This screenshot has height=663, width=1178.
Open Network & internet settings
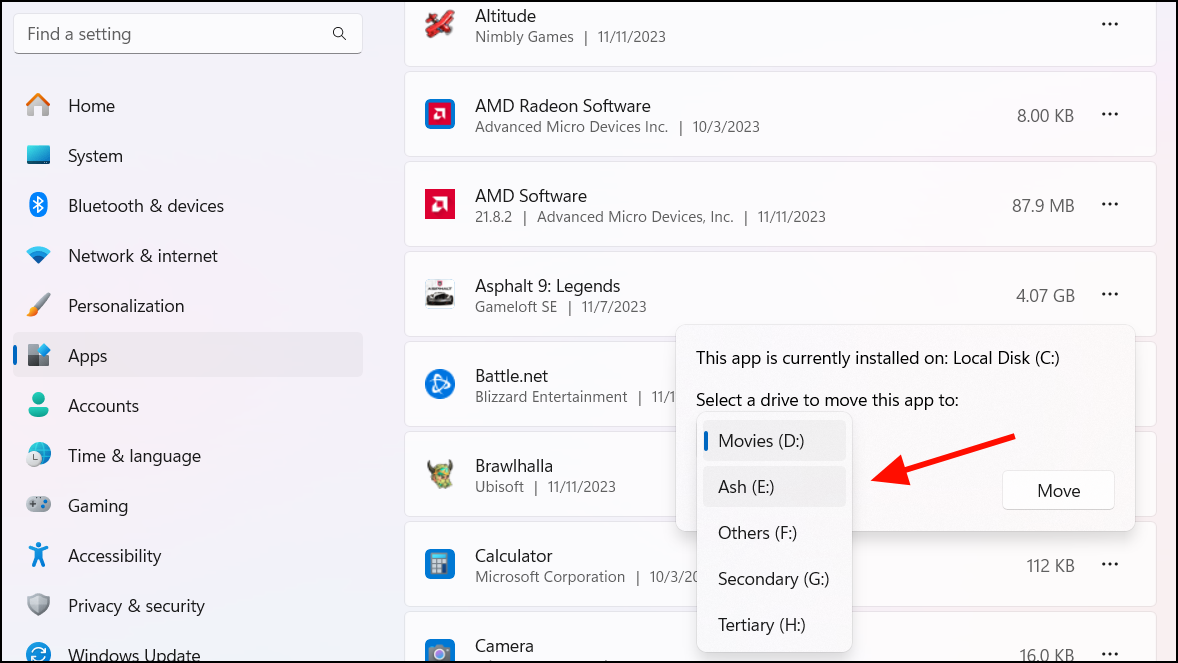pyautogui.click(x=188, y=256)
